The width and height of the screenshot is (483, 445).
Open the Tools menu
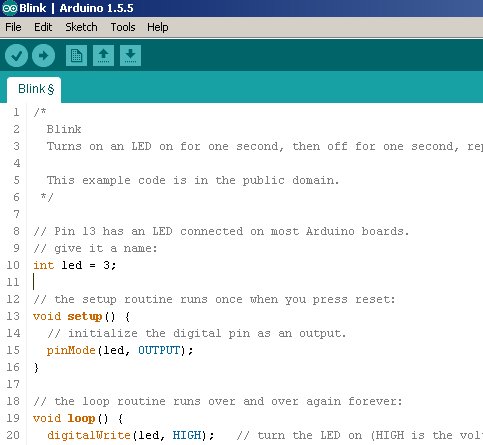pos(123,27)
